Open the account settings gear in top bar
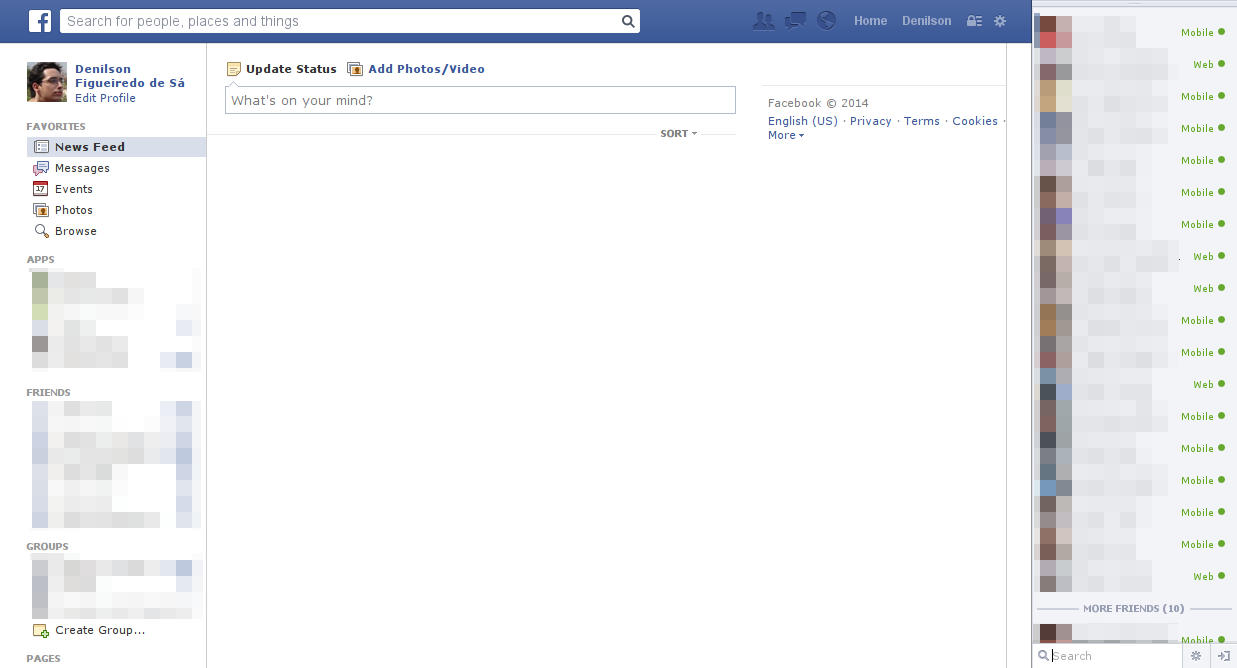The height and width of the screenshot is (668, 1237). (x=1000, y=21)
